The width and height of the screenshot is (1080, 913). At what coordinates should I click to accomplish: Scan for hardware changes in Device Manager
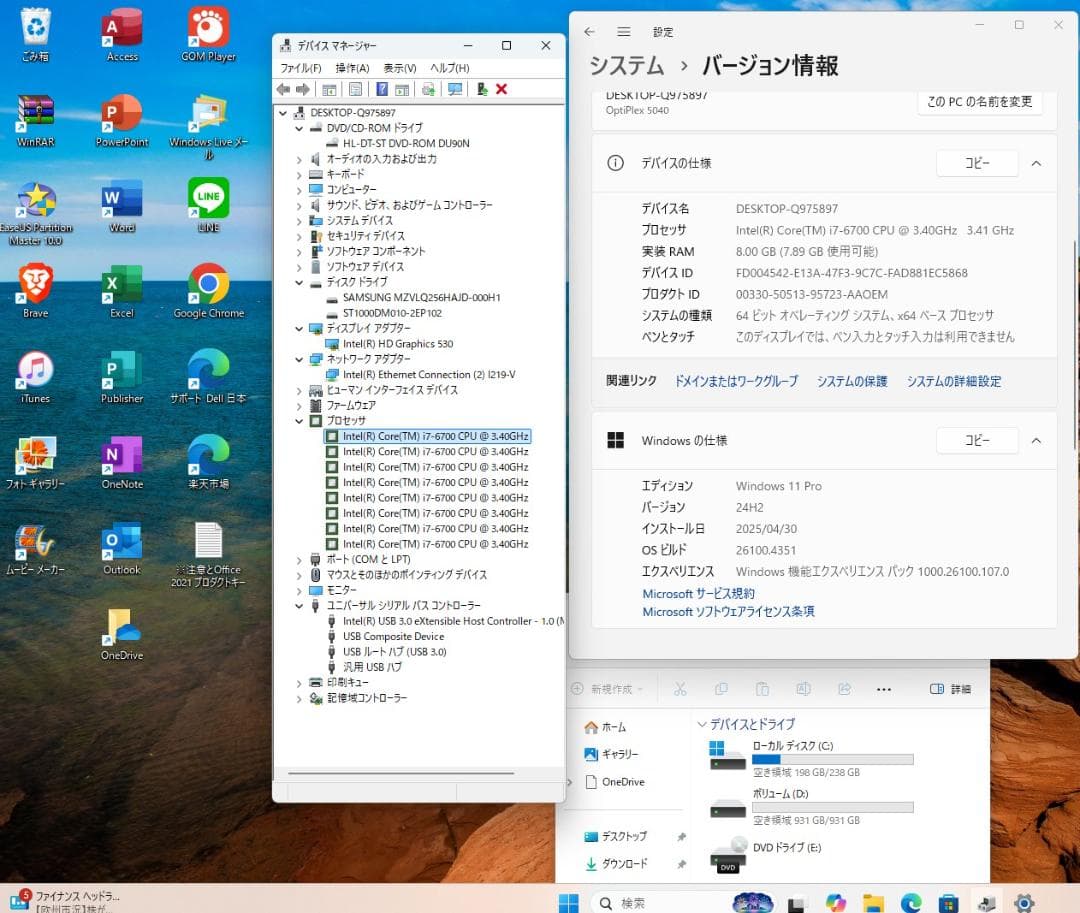454,89
